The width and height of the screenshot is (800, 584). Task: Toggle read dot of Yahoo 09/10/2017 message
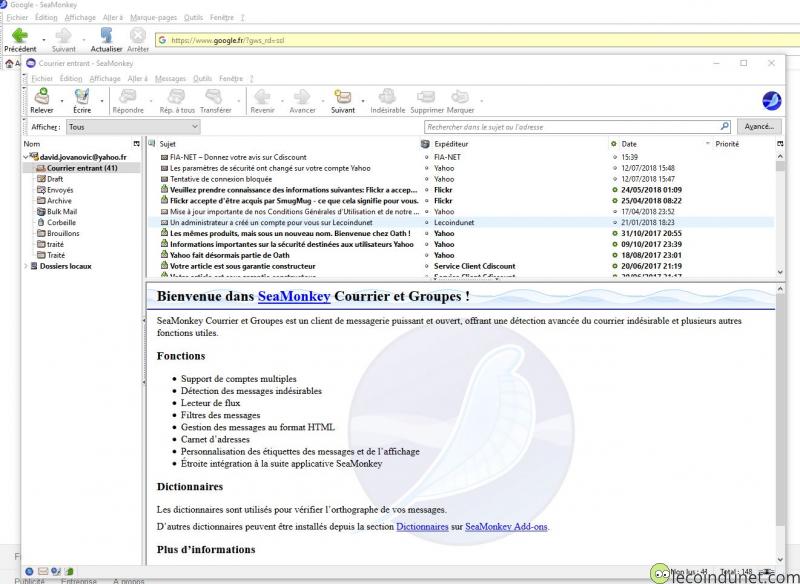614,244
